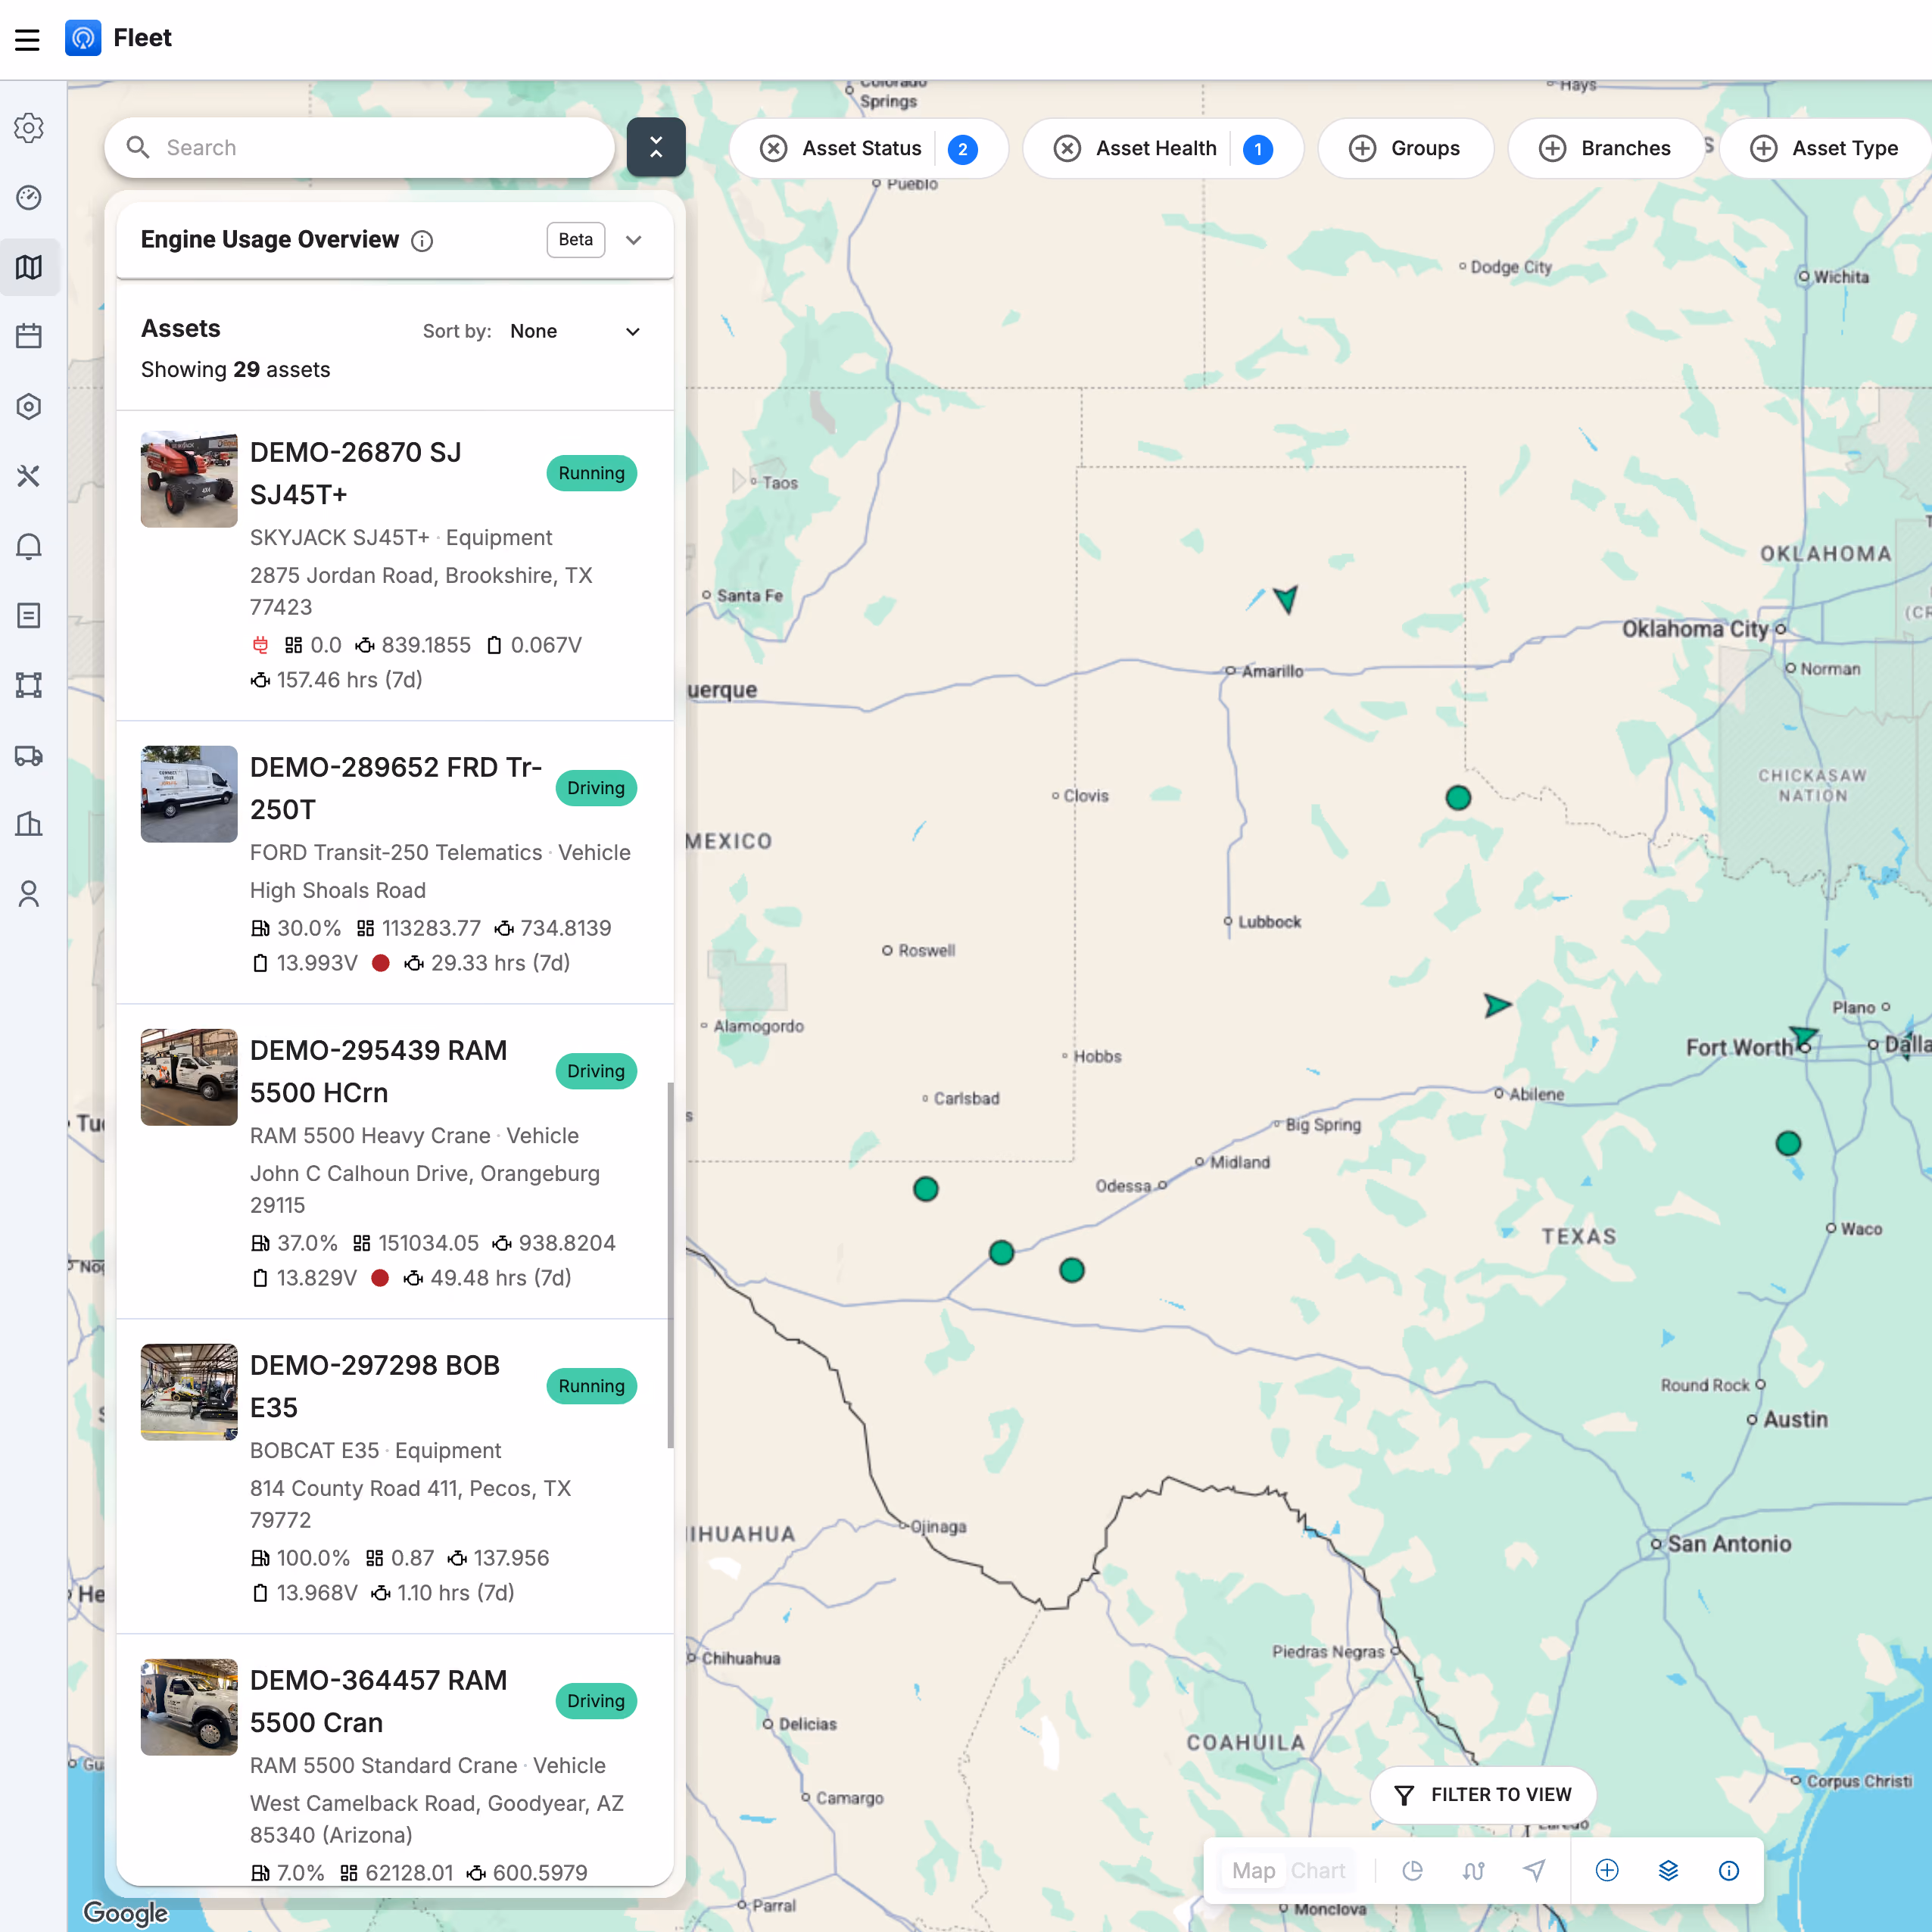
Task: Open the Groups filter dropdown
Action: (x=1405, y=149)
